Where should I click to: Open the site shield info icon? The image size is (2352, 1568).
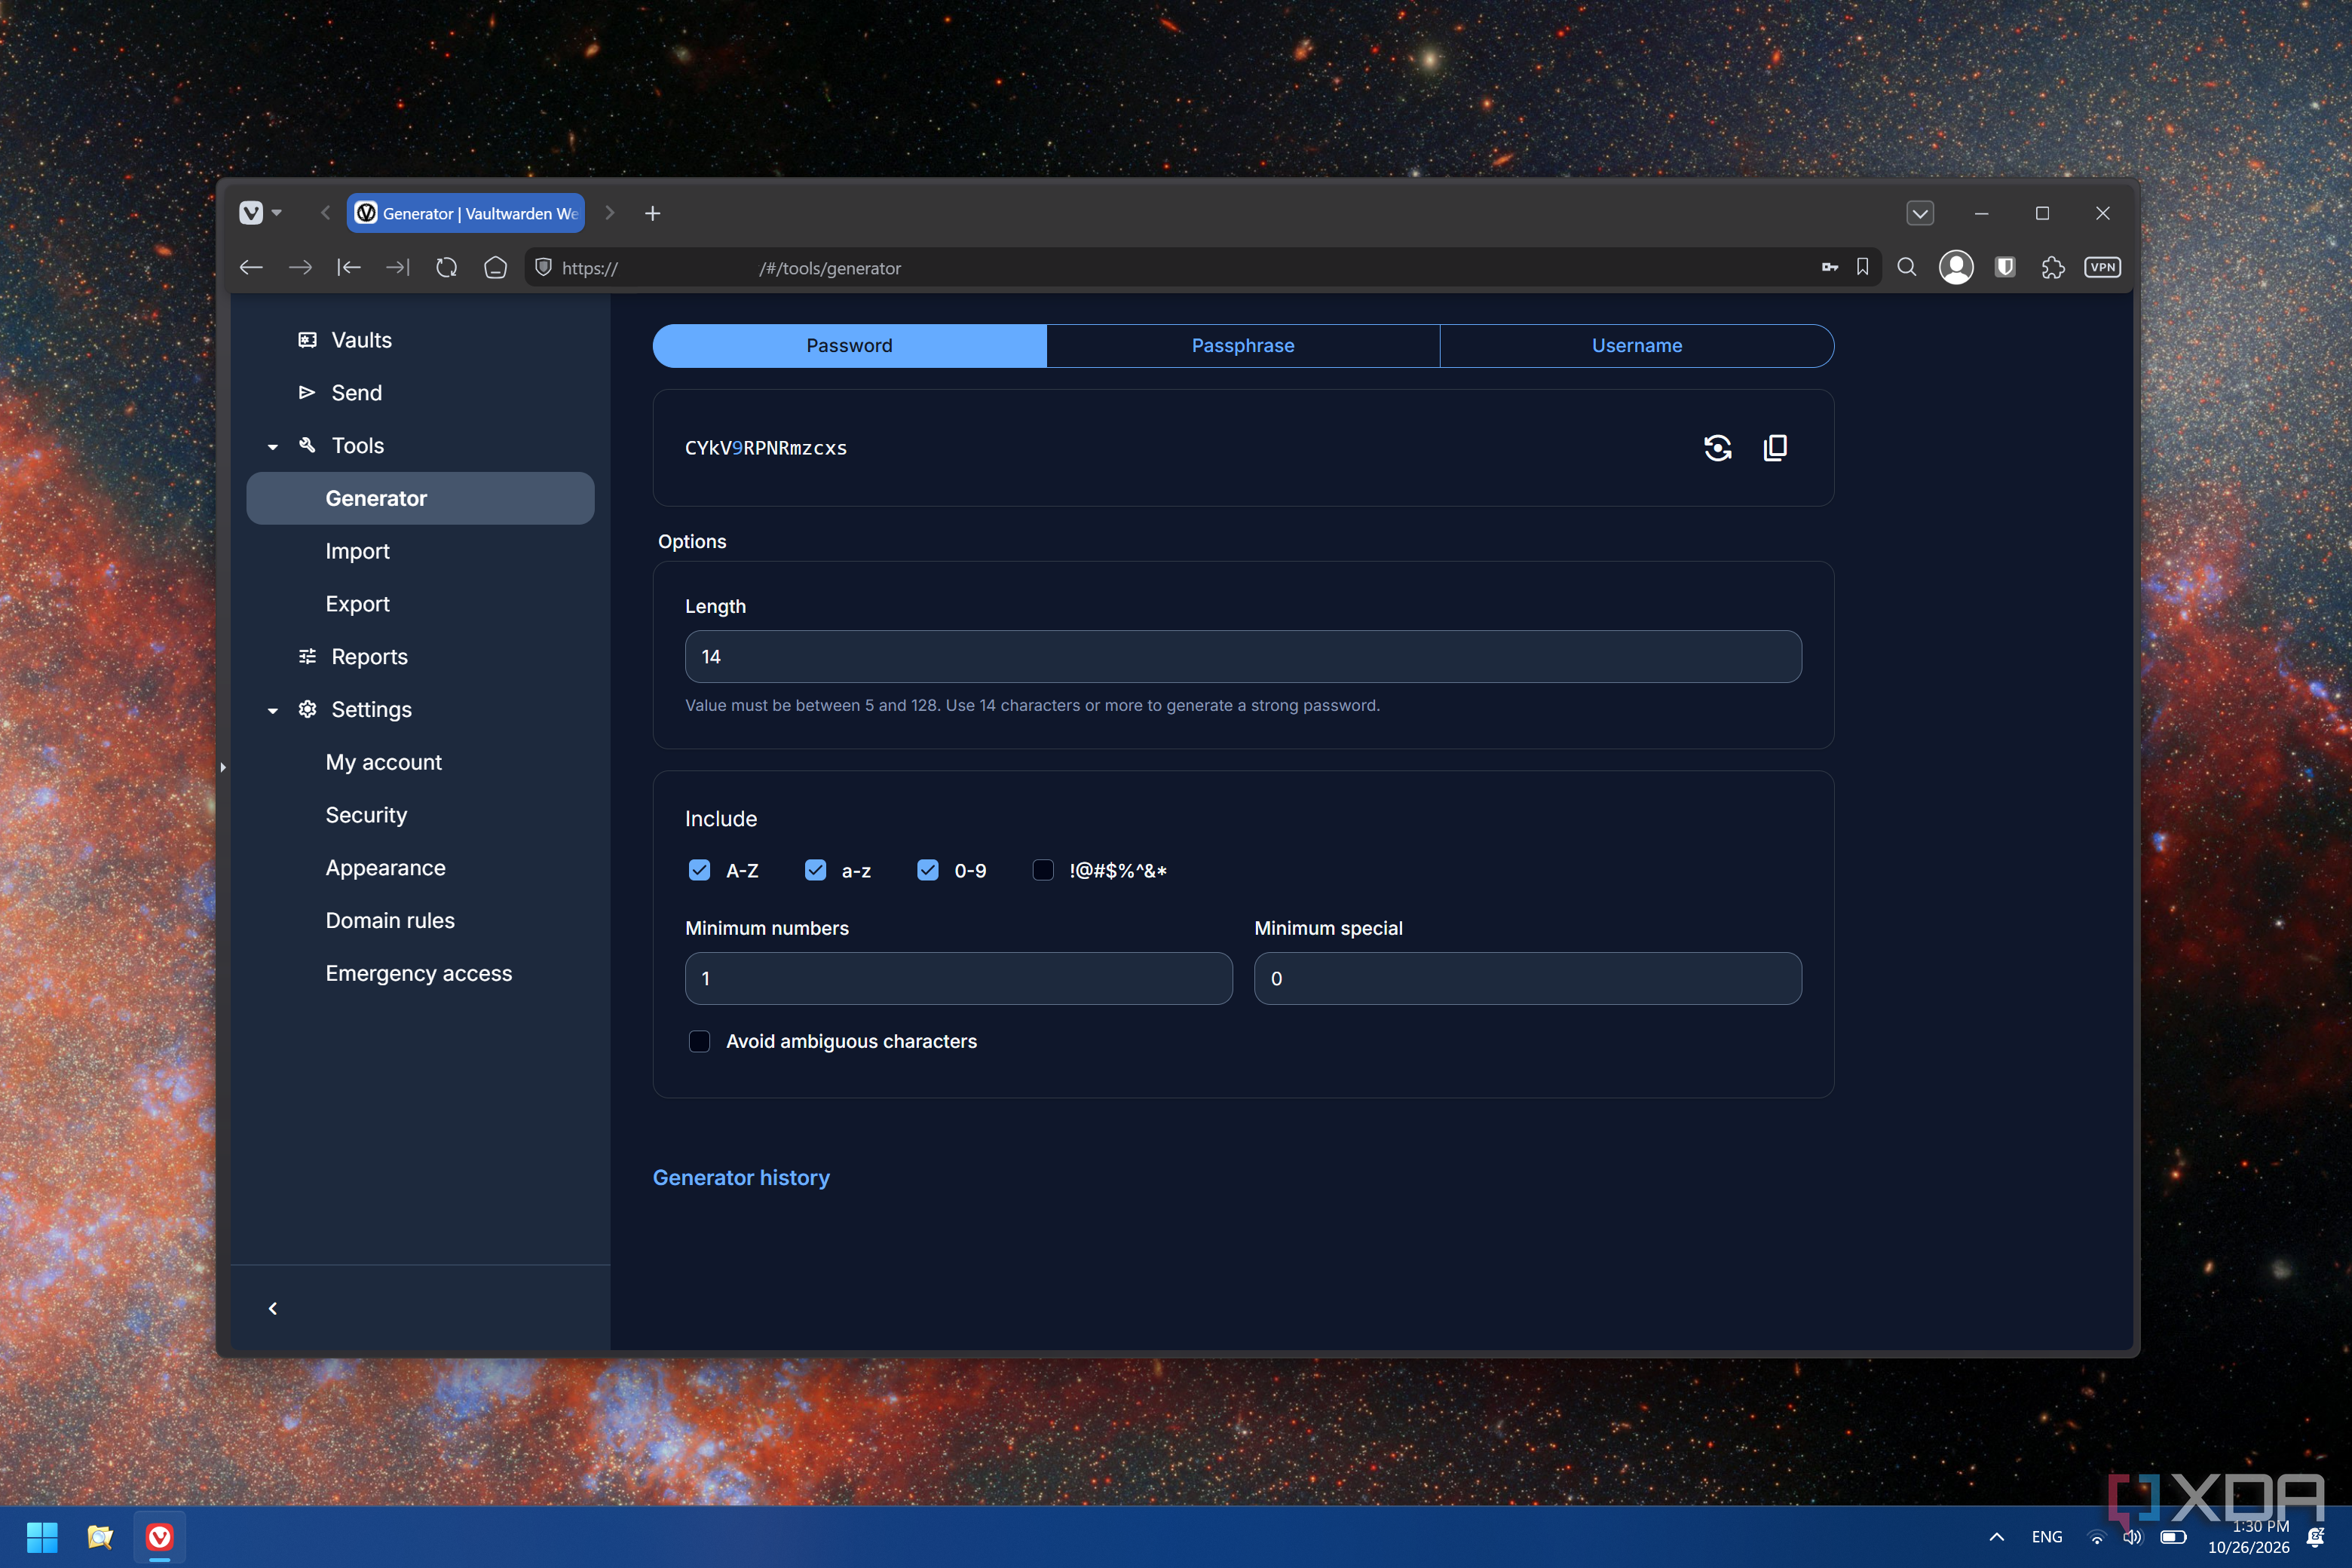pos(544,268)
